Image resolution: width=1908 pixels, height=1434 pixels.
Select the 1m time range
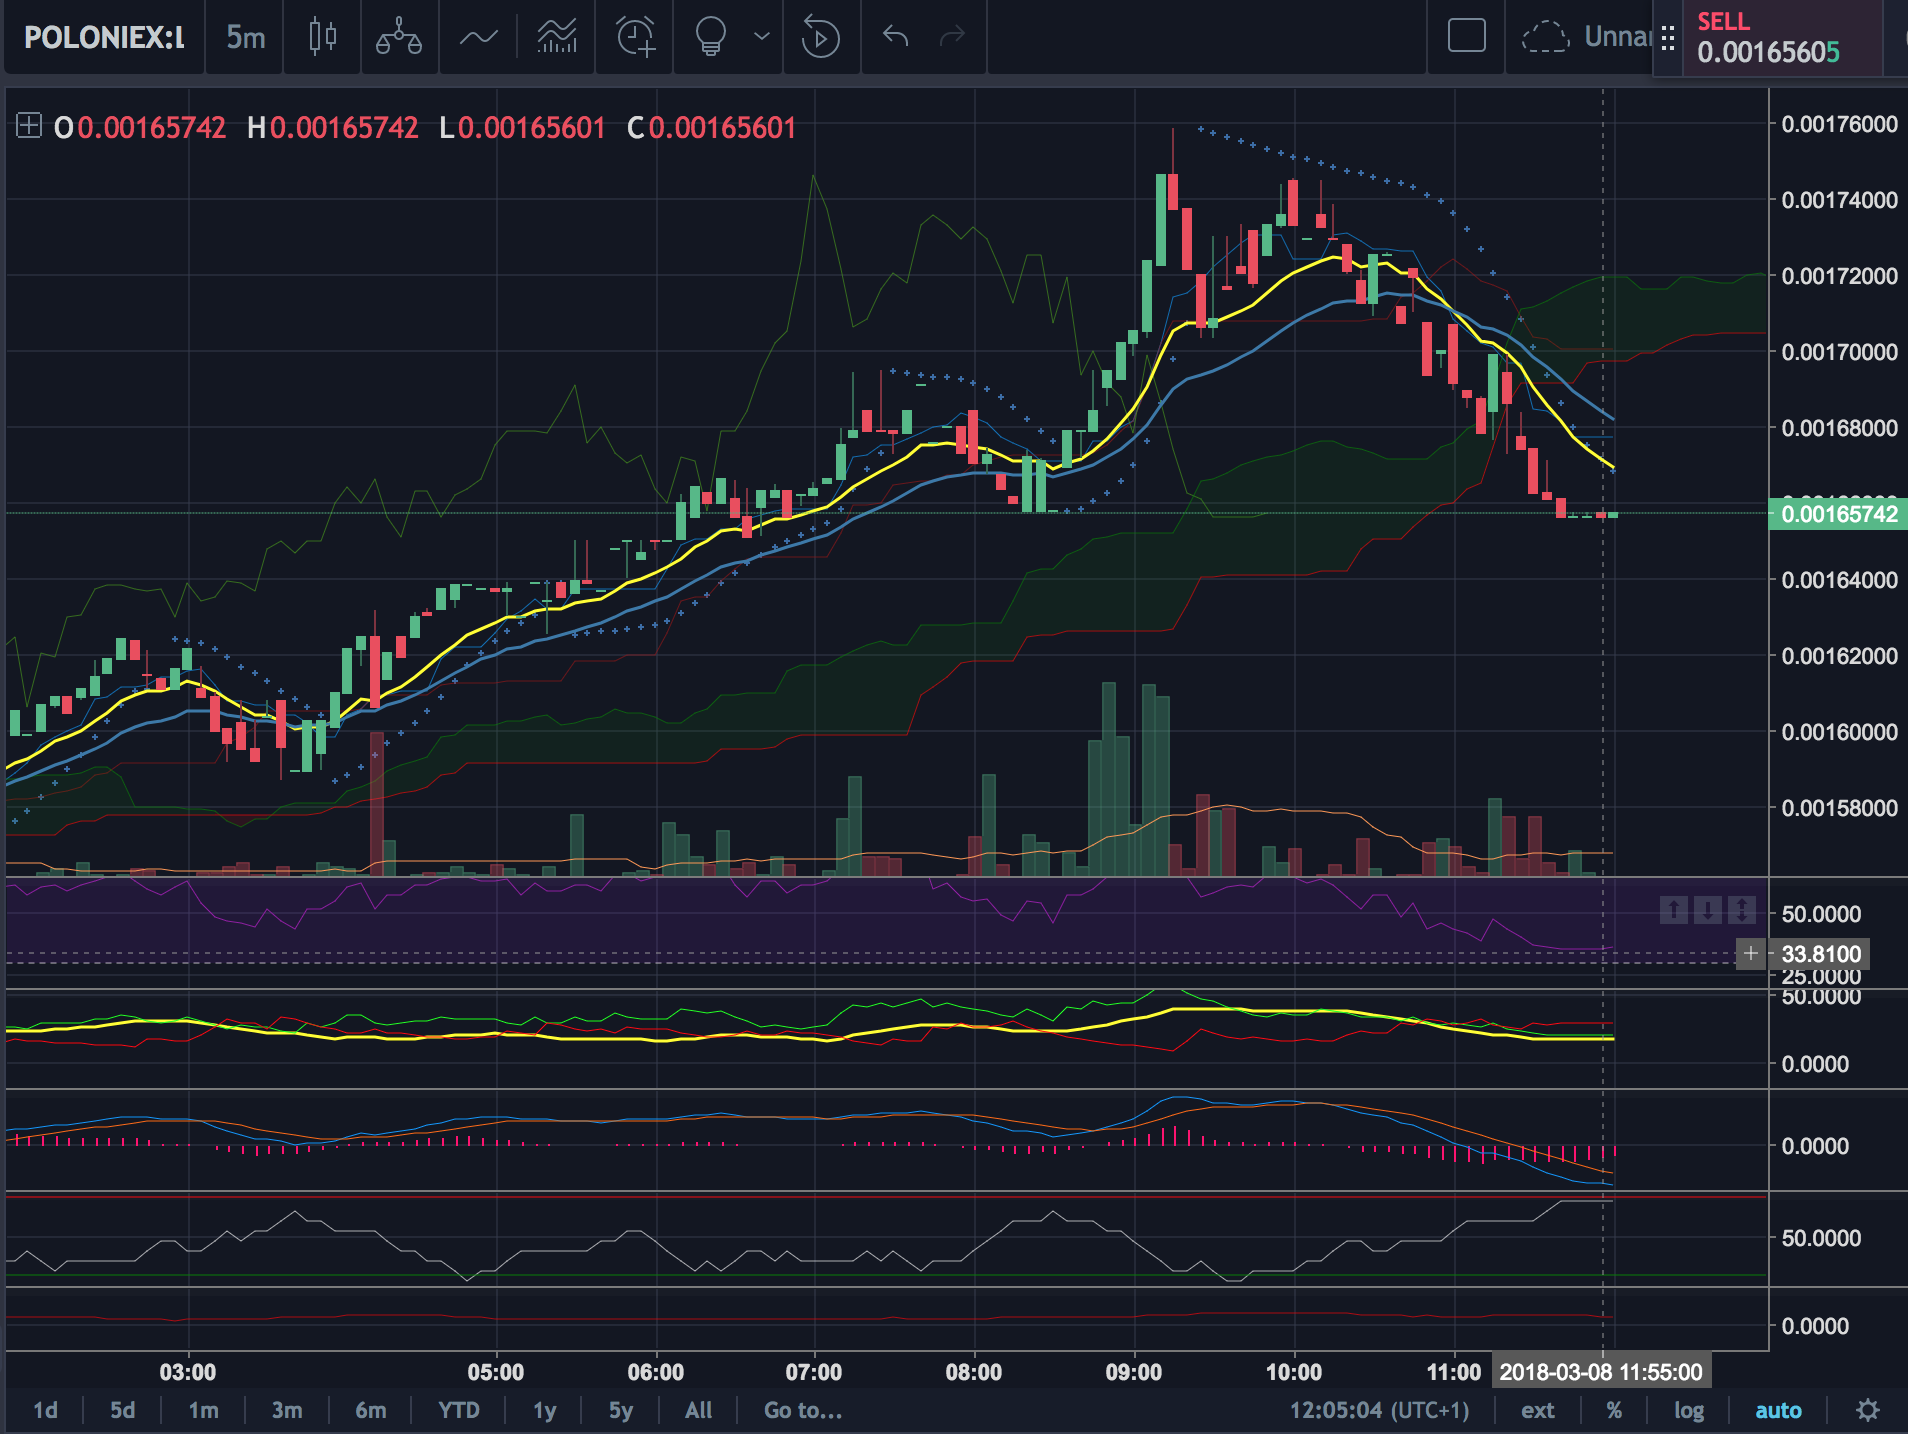203,1410
